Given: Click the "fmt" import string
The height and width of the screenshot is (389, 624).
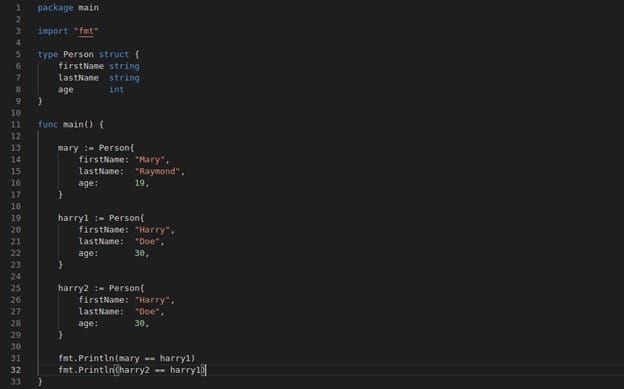Looking at the screenshot, I should click(x=86, y=31).
